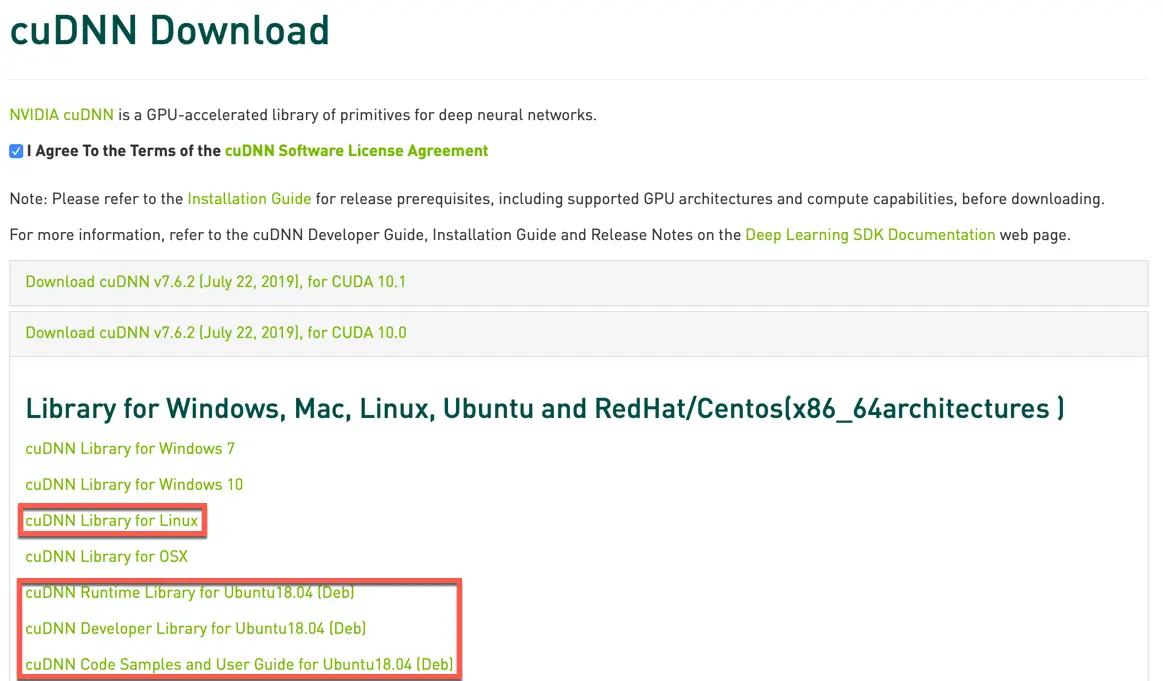This screenshot has height=681, width=1163.
Task: Open the Installation Guide link
Action: [x=249, y=199]
